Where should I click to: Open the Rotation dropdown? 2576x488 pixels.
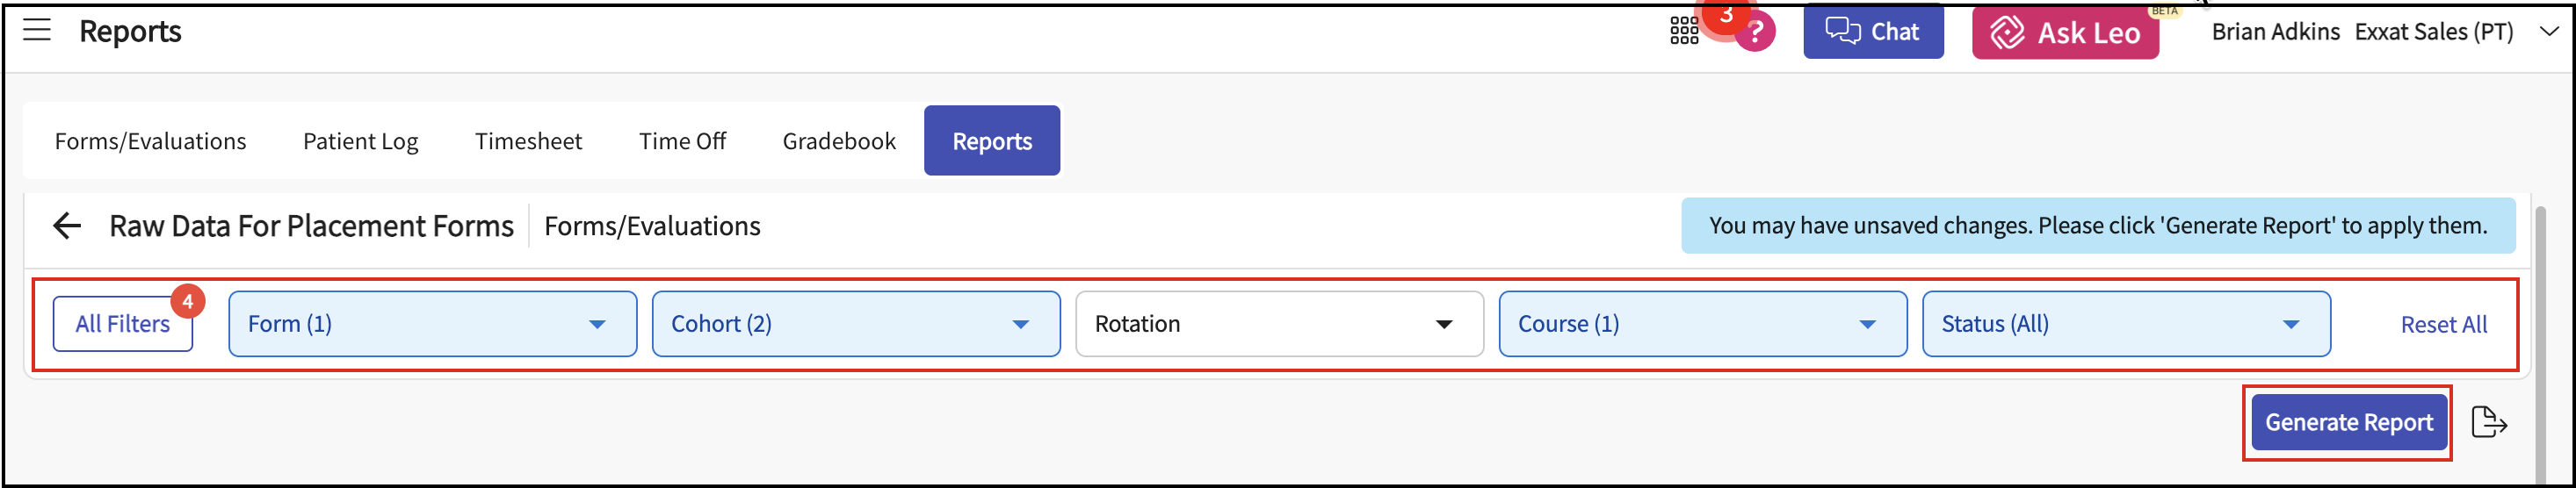[1278, 324]
